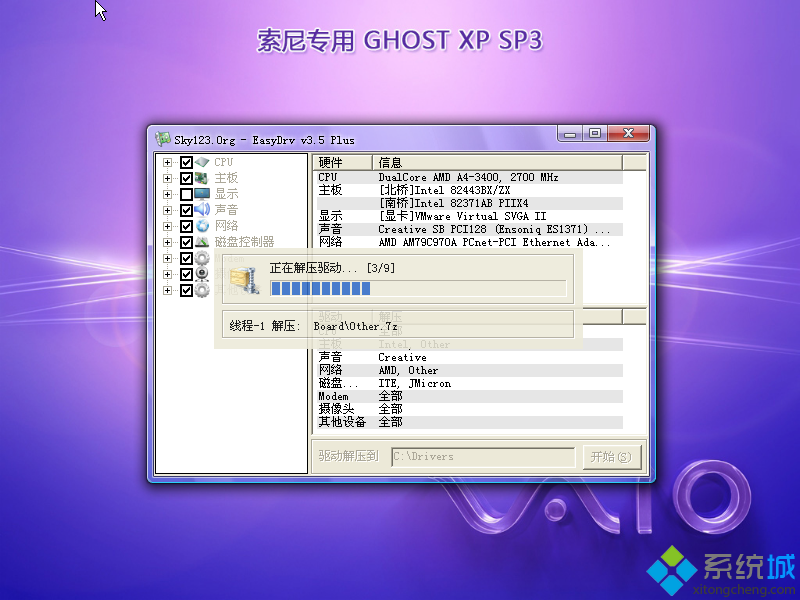
Task: Uncheck the 声音 checkbox
Action: pyautogui.click(x=186, y=210)
